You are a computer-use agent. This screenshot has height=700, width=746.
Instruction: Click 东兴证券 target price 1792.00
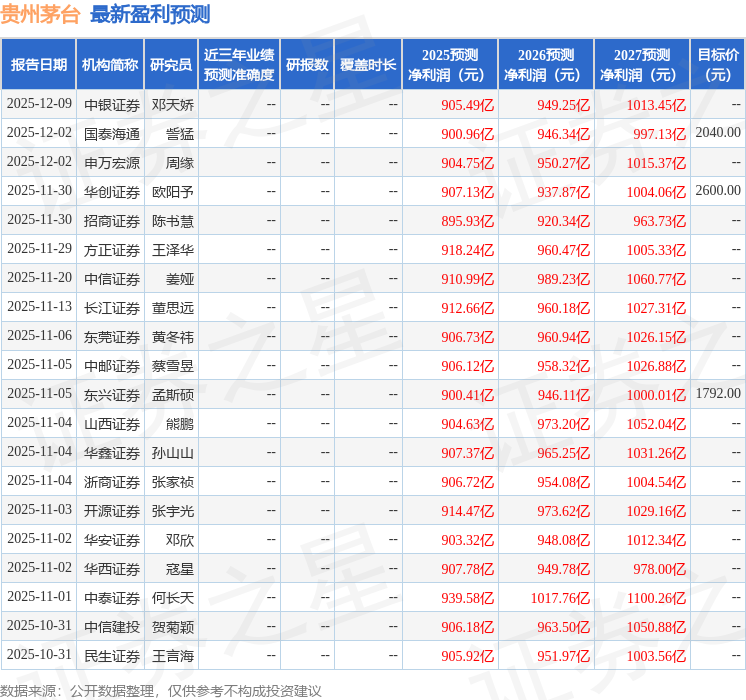(x=718, y=394)
